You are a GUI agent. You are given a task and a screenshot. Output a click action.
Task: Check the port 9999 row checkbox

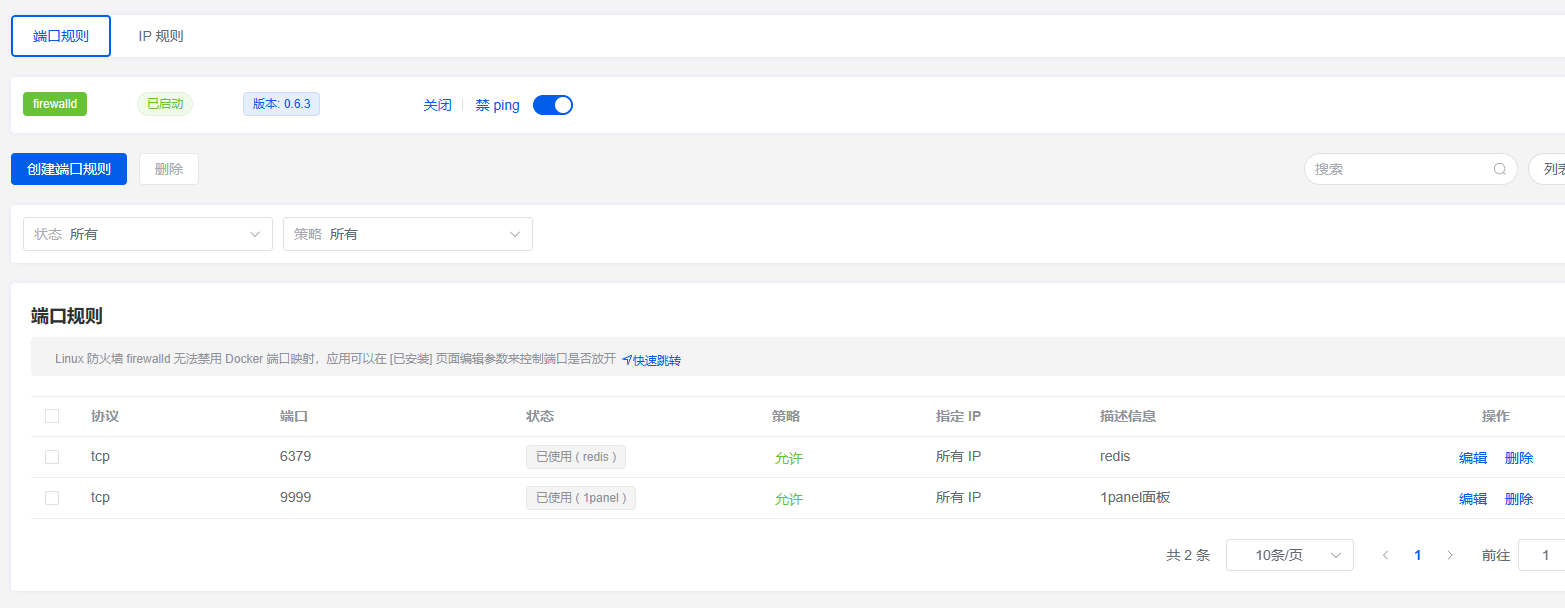(52, 497)
